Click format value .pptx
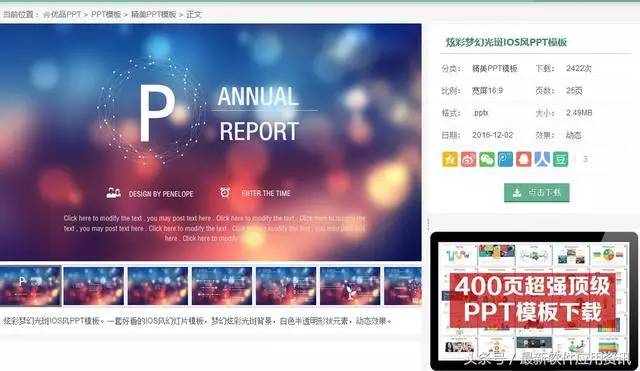 point(480,113)
